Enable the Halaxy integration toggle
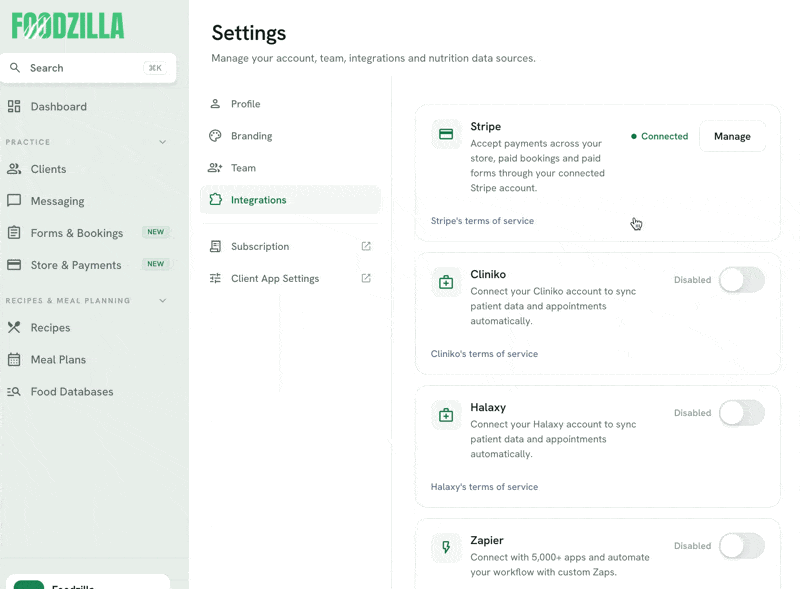 click(742, 413)
